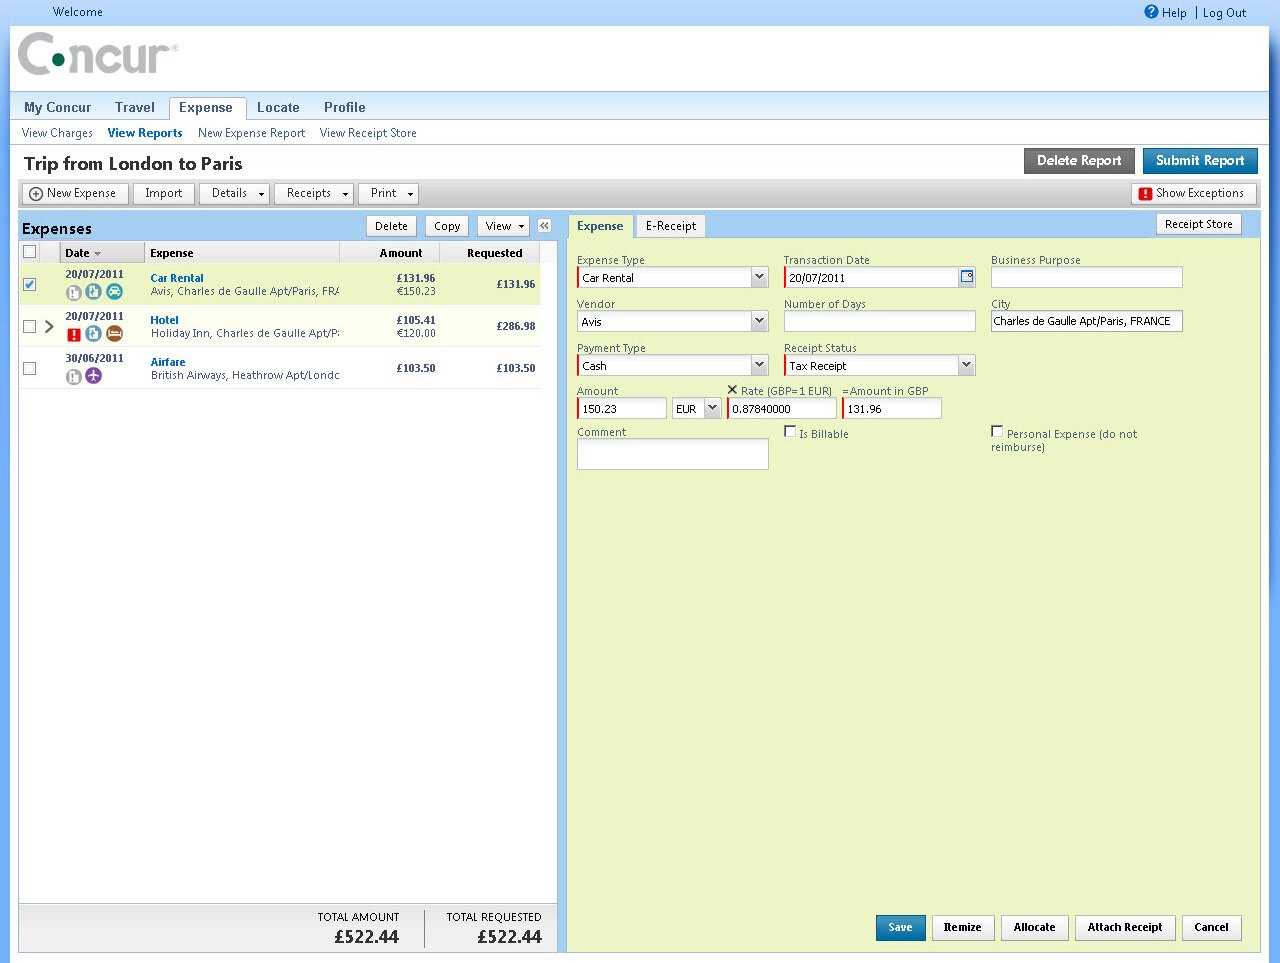Click the purple airplane icon on Airfare row
This screenshot has height=963, width=1280.
[x=93, y=376]
